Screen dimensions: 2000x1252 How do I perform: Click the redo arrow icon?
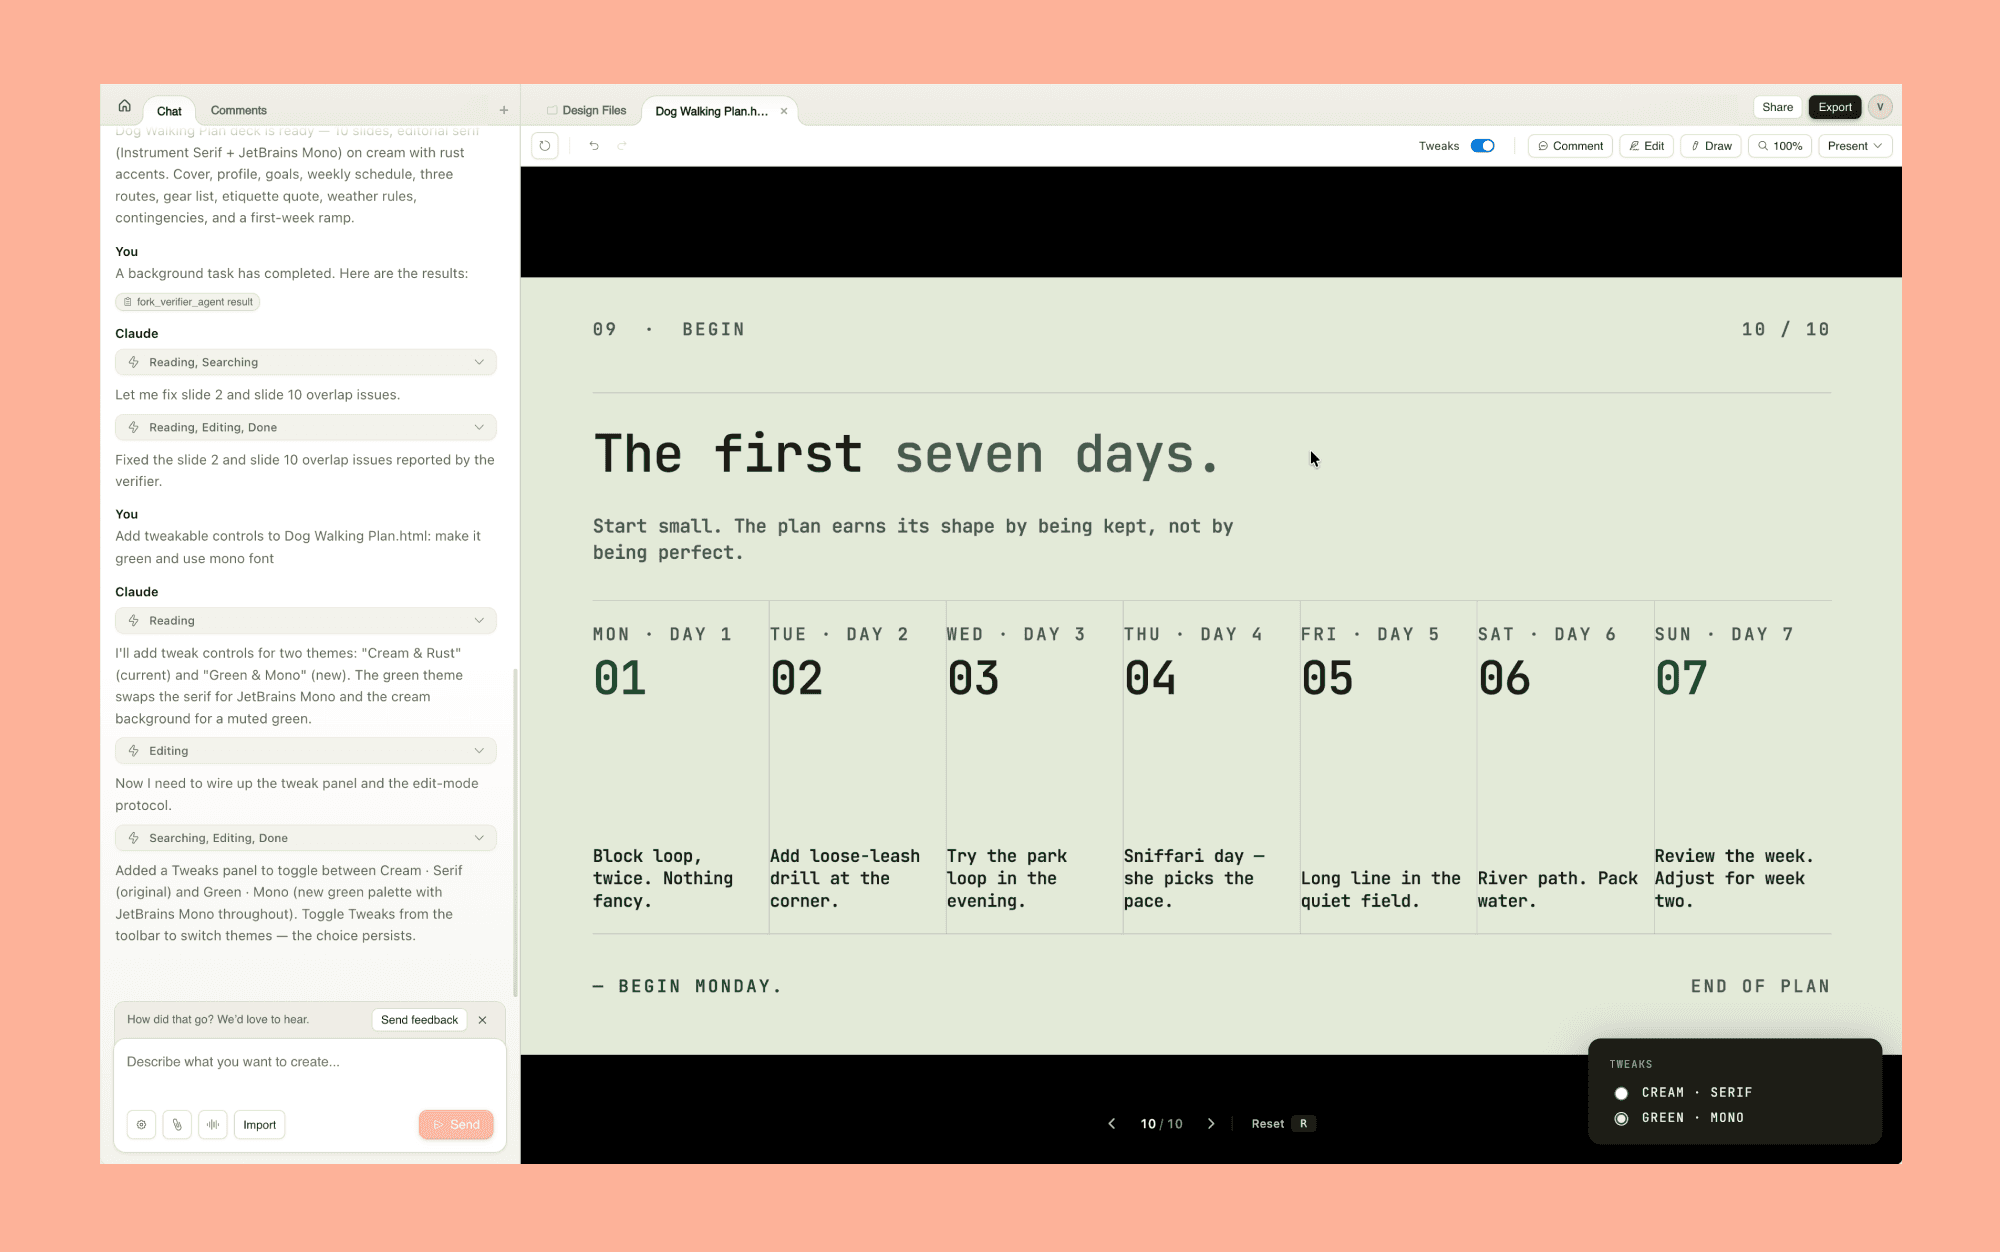622,146
